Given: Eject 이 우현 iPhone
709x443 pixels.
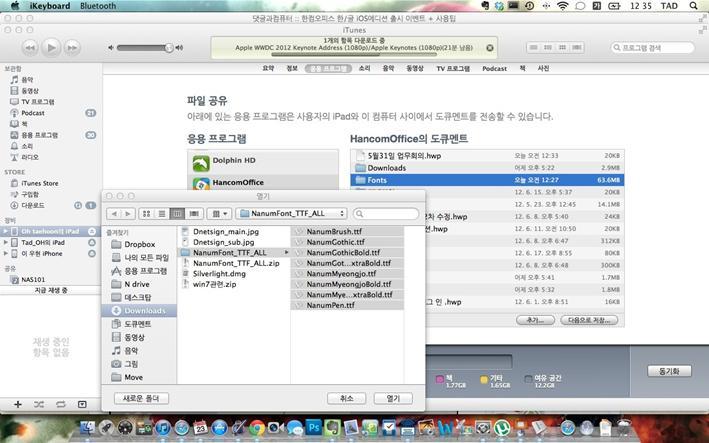Looking at the screenshot, I should pos(92,254).
